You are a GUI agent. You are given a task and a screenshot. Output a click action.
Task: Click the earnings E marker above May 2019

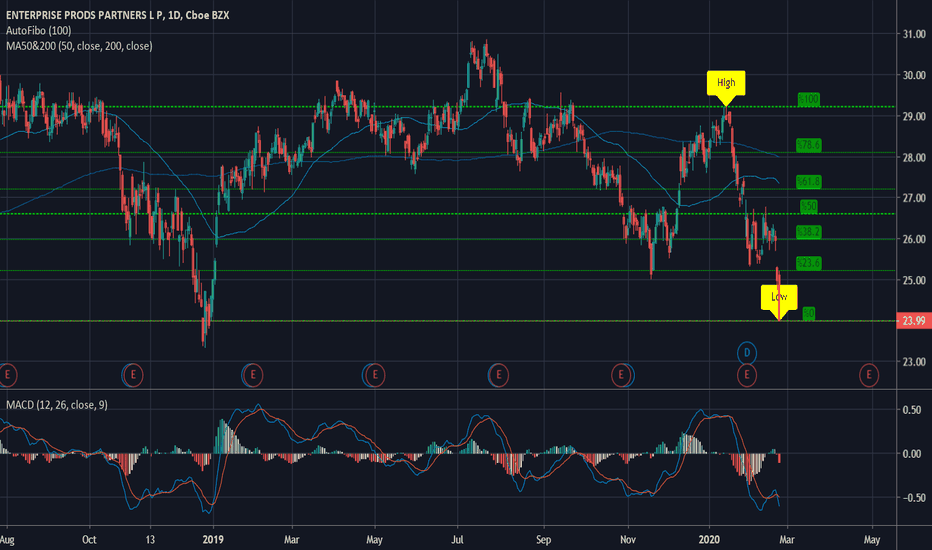pos(374,375)
